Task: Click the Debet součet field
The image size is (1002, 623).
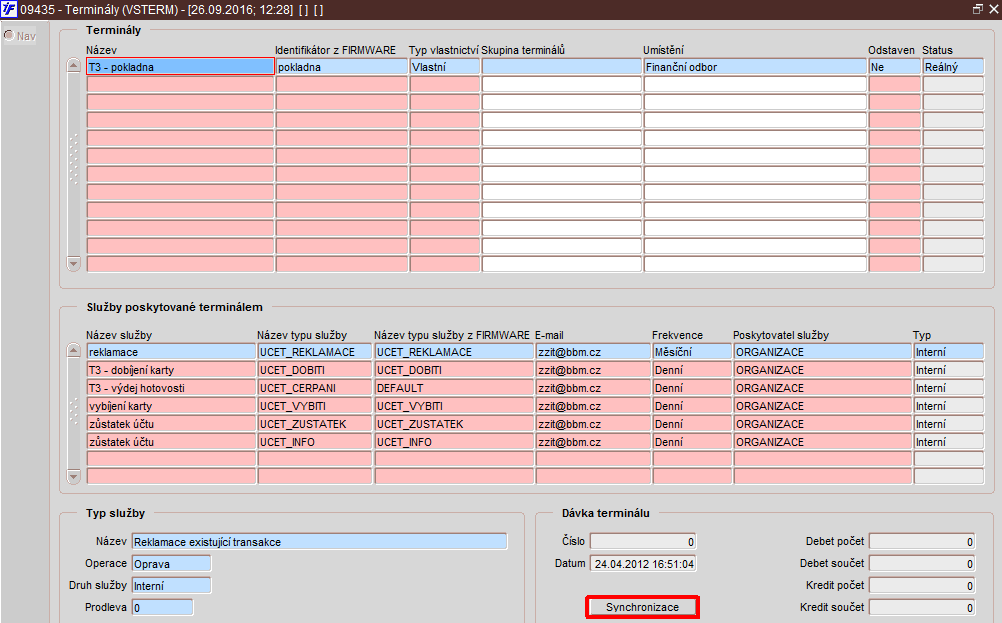Action: click(x=922, y=564)
